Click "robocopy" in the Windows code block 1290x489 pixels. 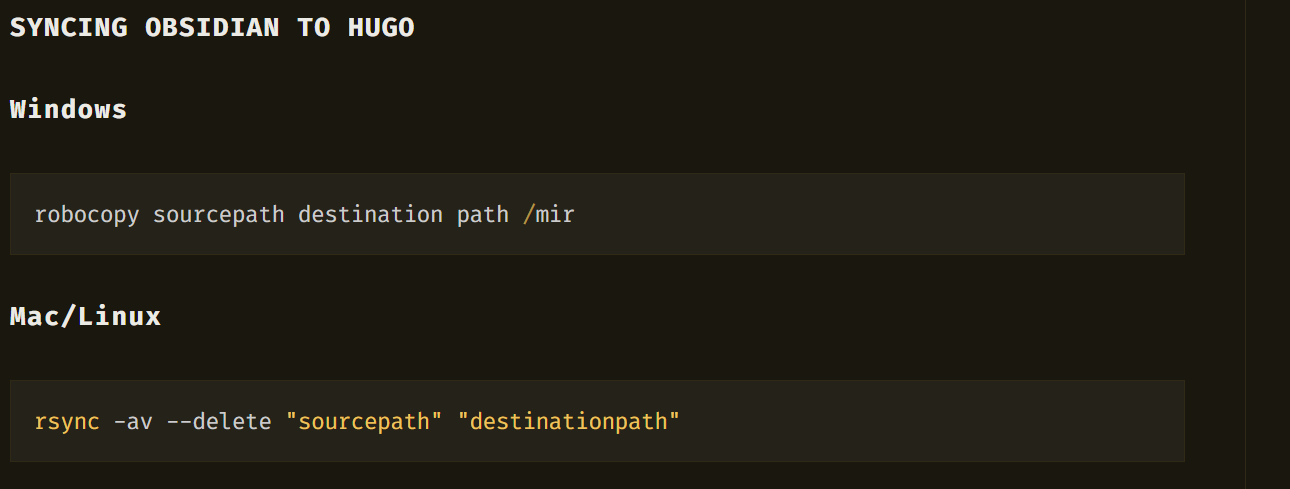(x=87, y=215)
